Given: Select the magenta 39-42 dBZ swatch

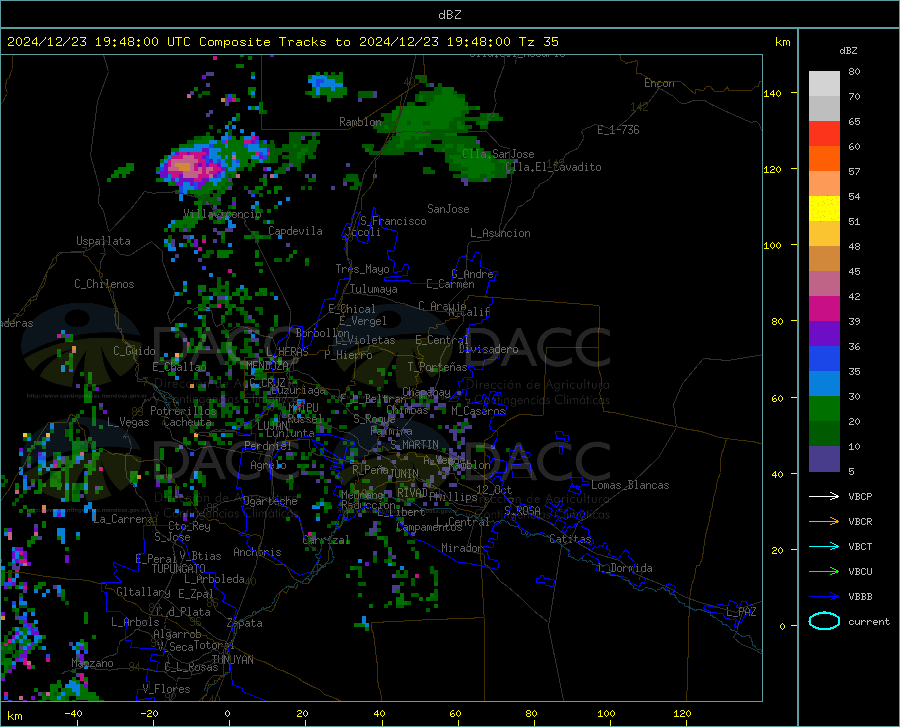Looking at the screenshot, I should (x=824, y=309).
